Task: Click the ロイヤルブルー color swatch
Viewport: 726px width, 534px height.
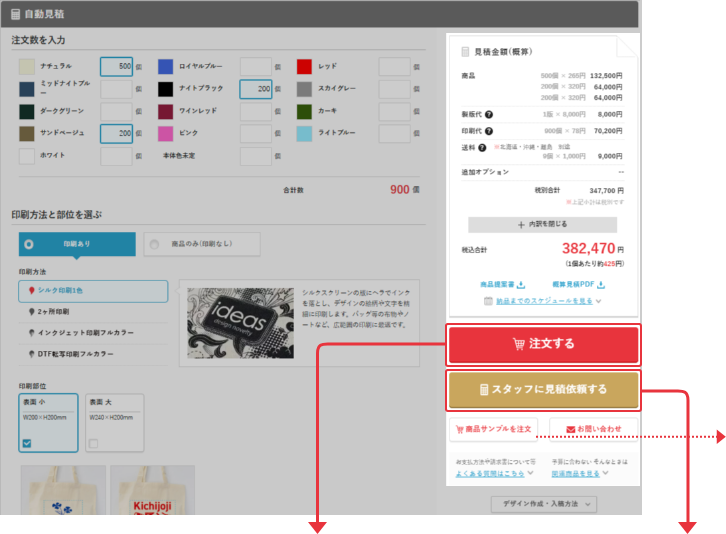Action: pos(165,66)
